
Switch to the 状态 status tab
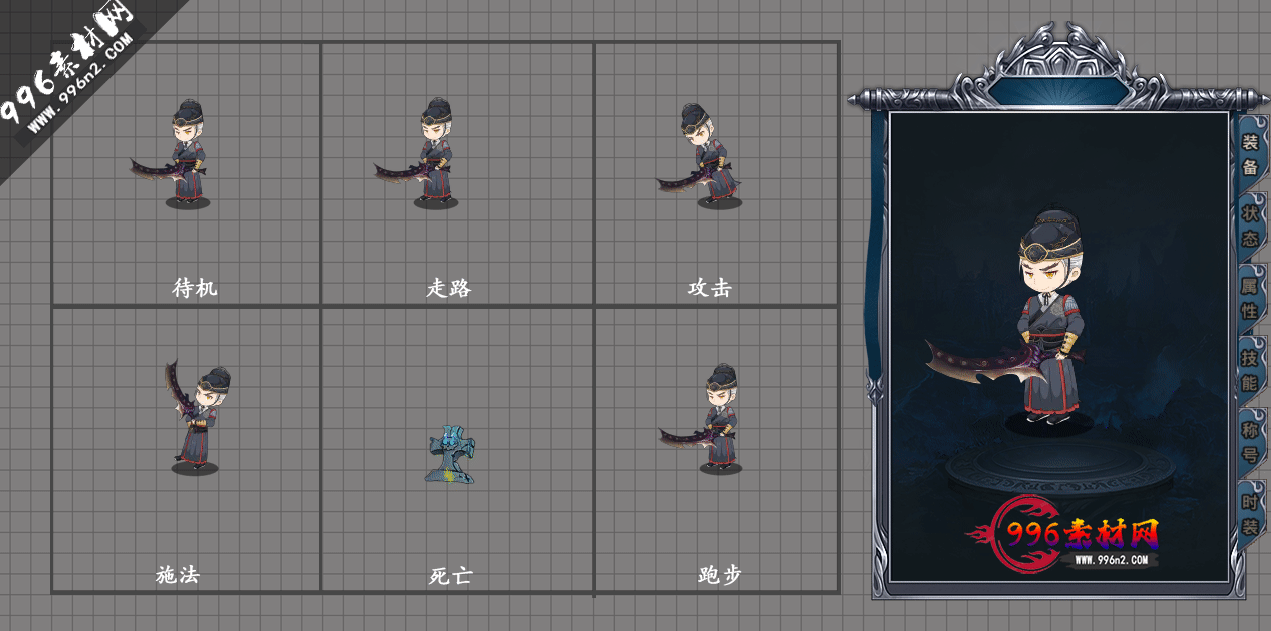tap(1250, 226)
